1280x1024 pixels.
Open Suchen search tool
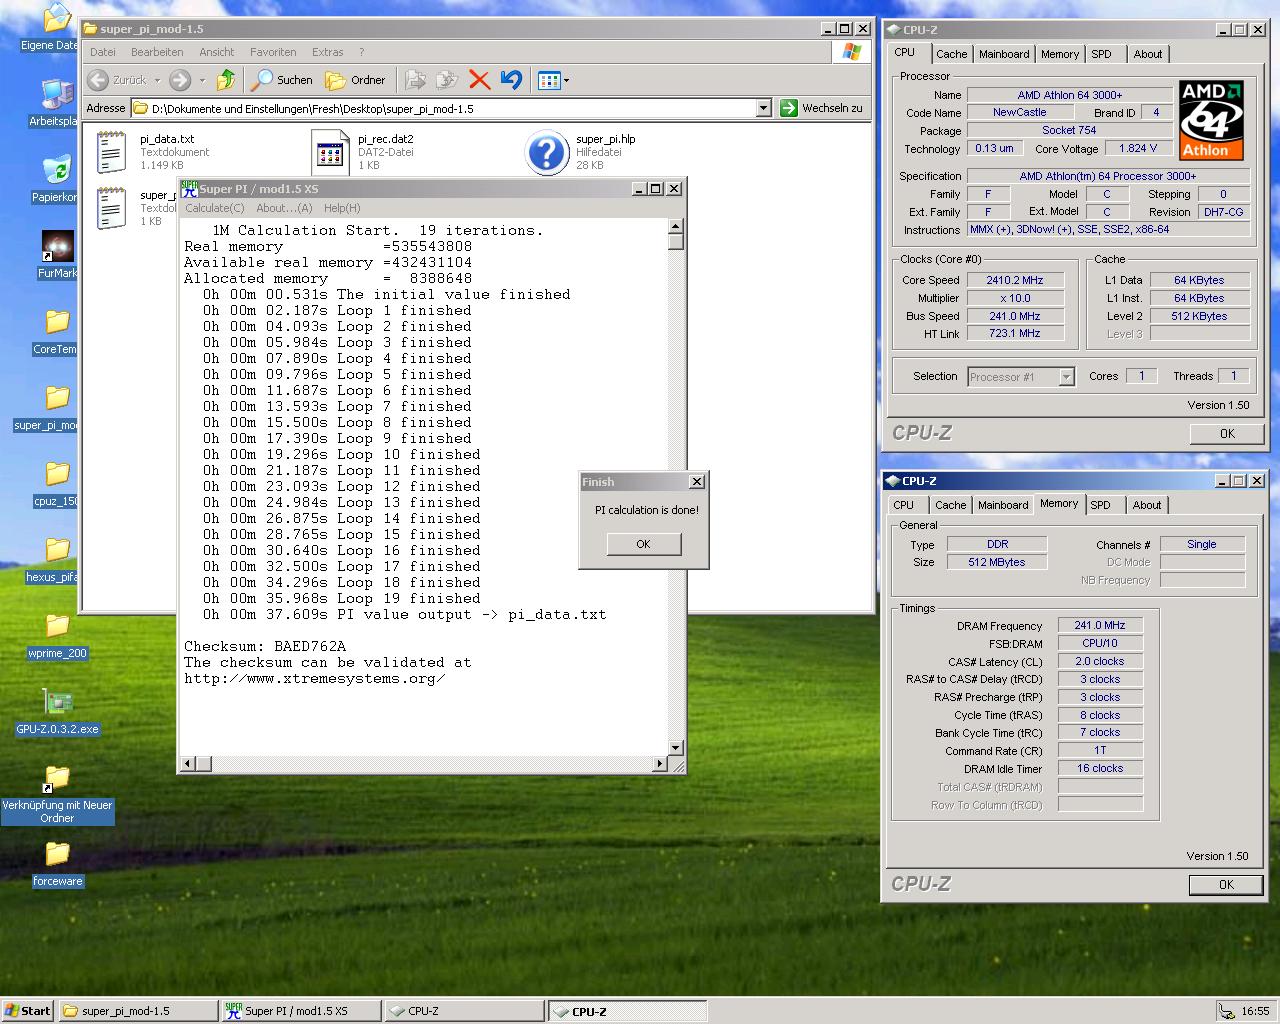tap(282, 80)
